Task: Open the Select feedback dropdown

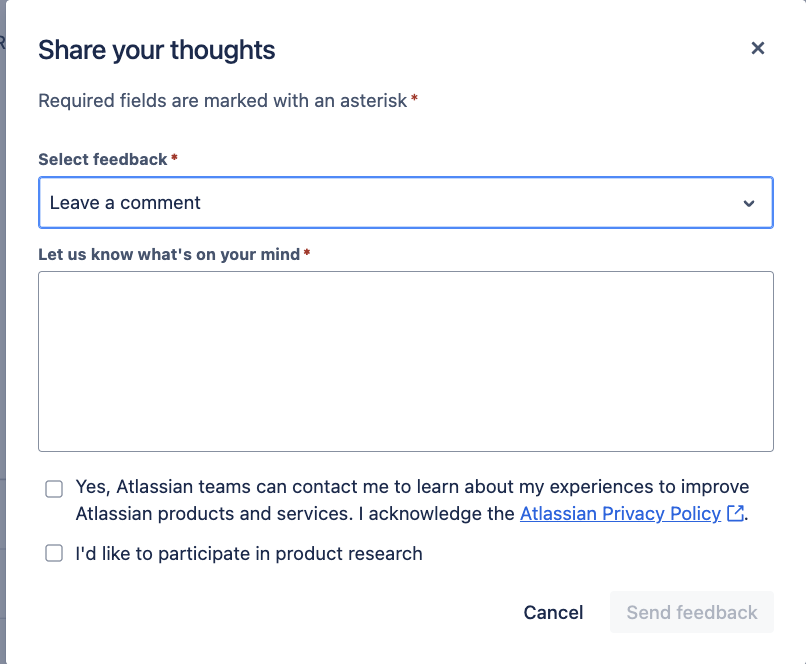Action: click(406, 202)
